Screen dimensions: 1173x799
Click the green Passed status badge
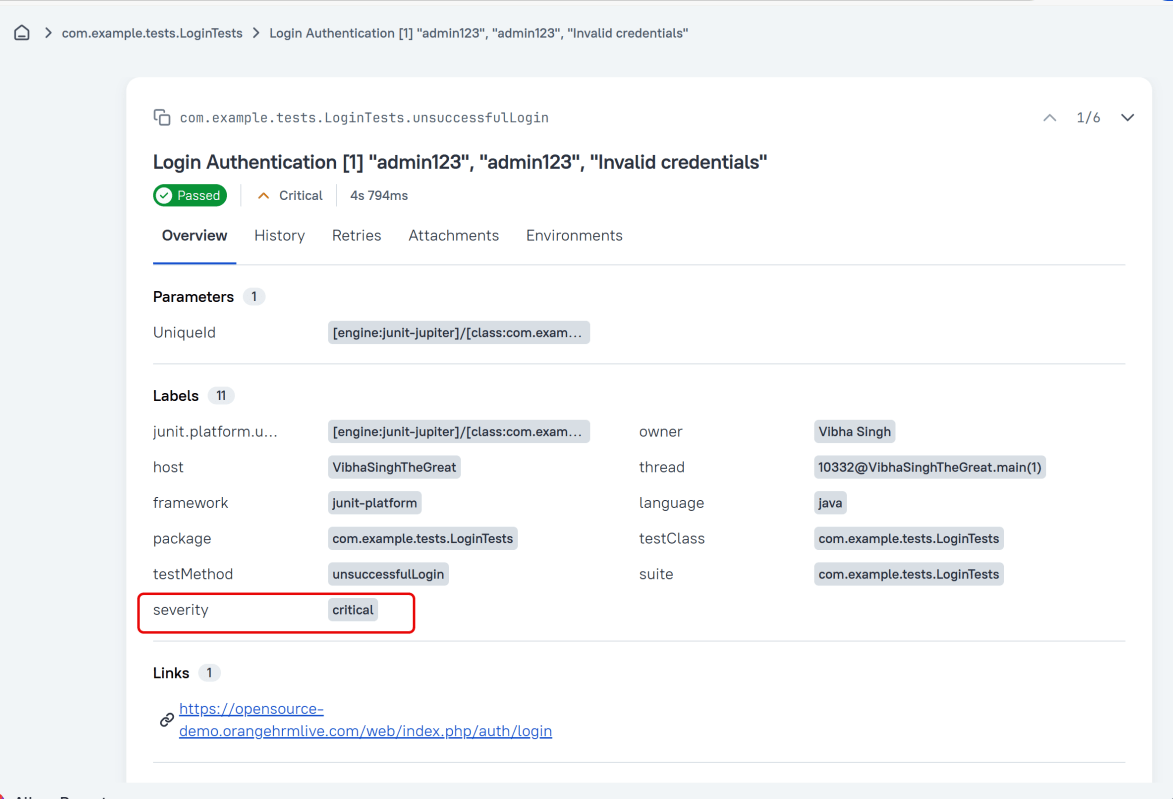point(190,196)
